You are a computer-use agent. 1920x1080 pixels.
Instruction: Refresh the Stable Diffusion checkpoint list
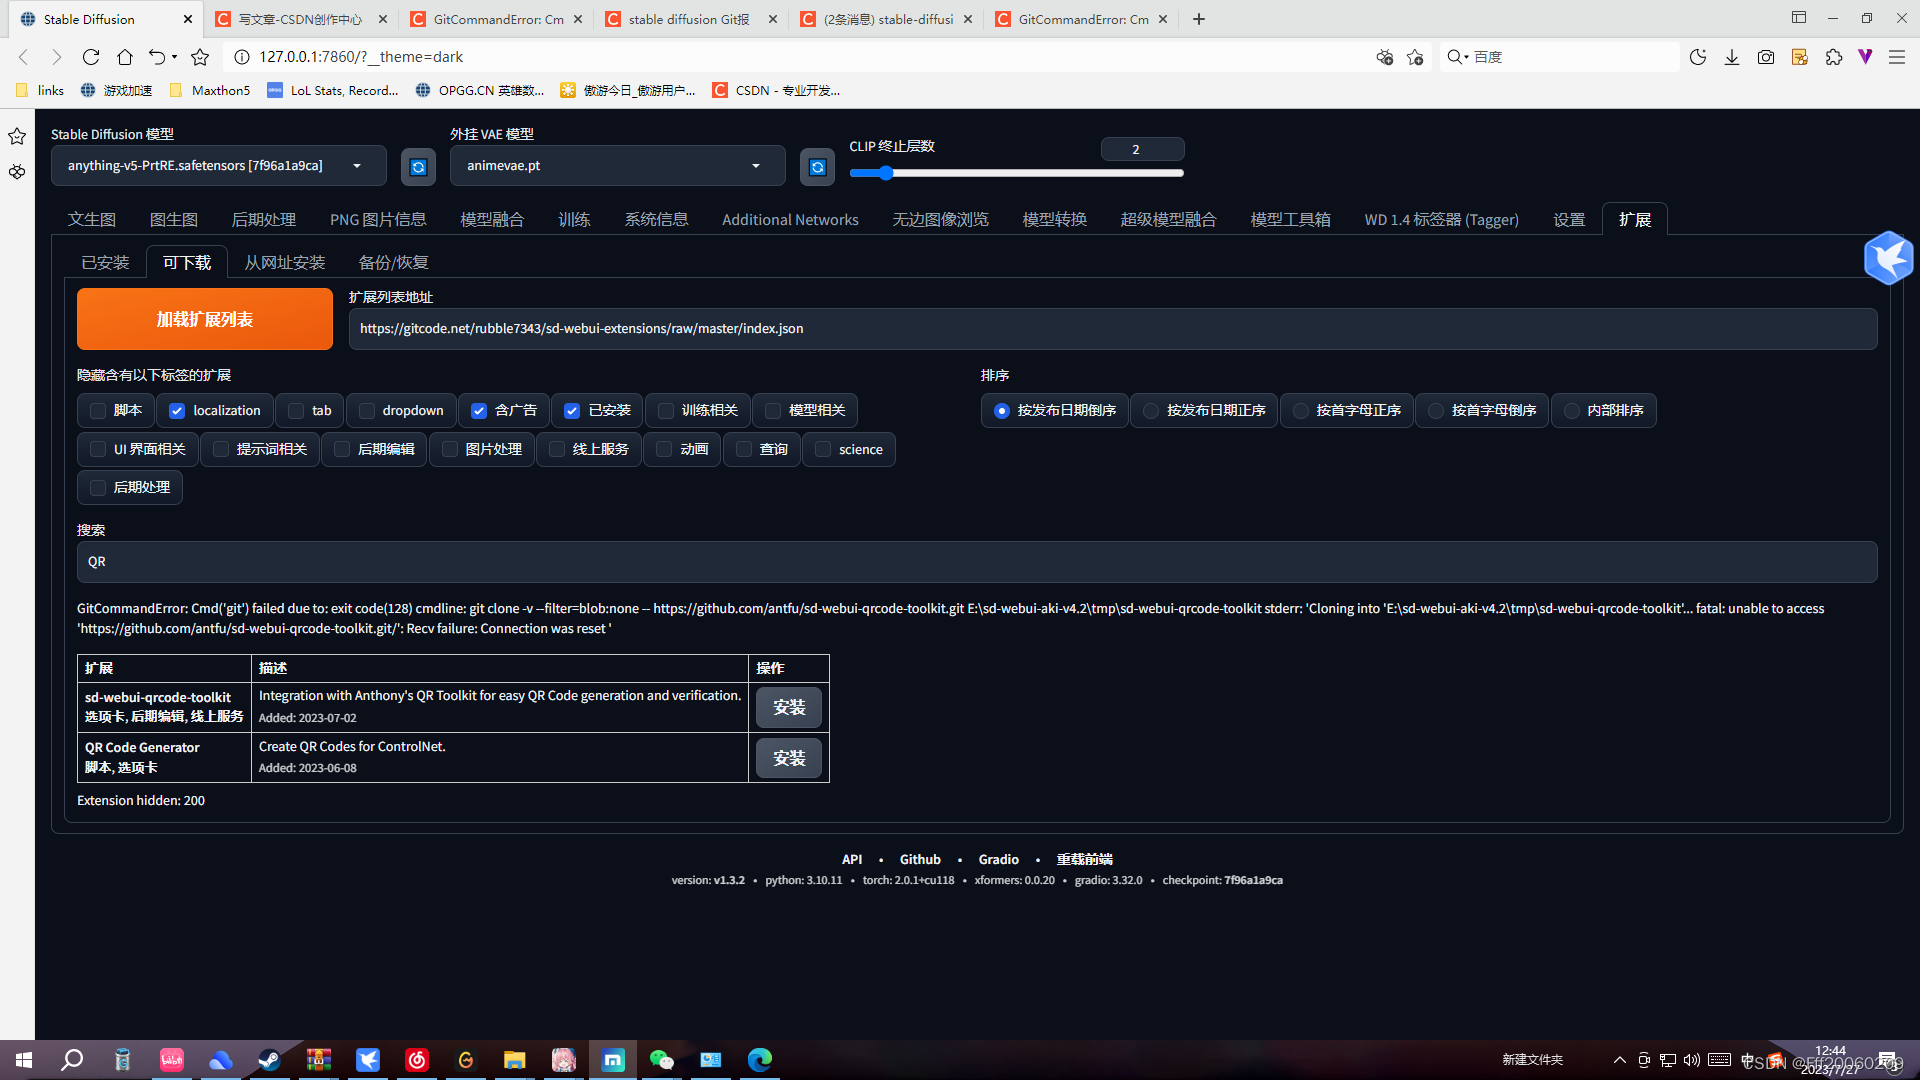418,166
